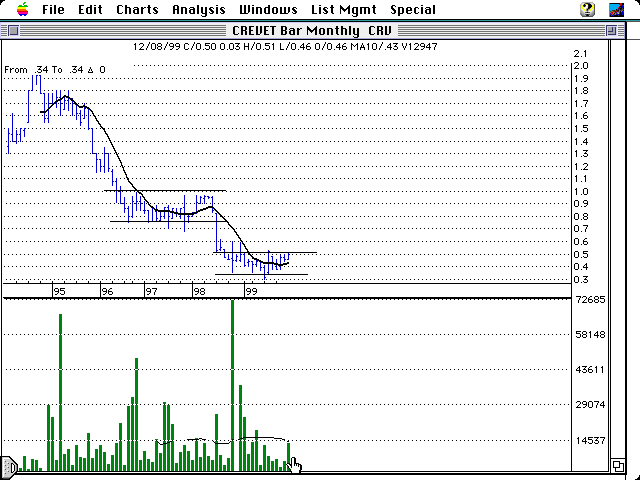Open the Analysis menu

coord(199,9)
